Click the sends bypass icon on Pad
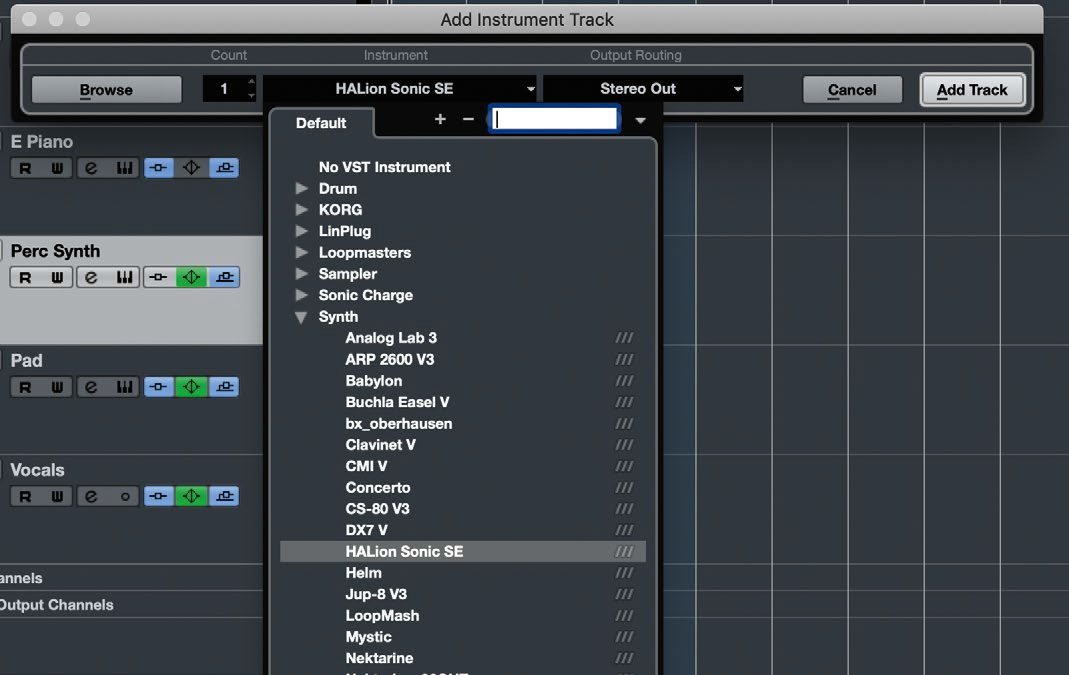This screenshot has width=1069, height=675. 224,387
